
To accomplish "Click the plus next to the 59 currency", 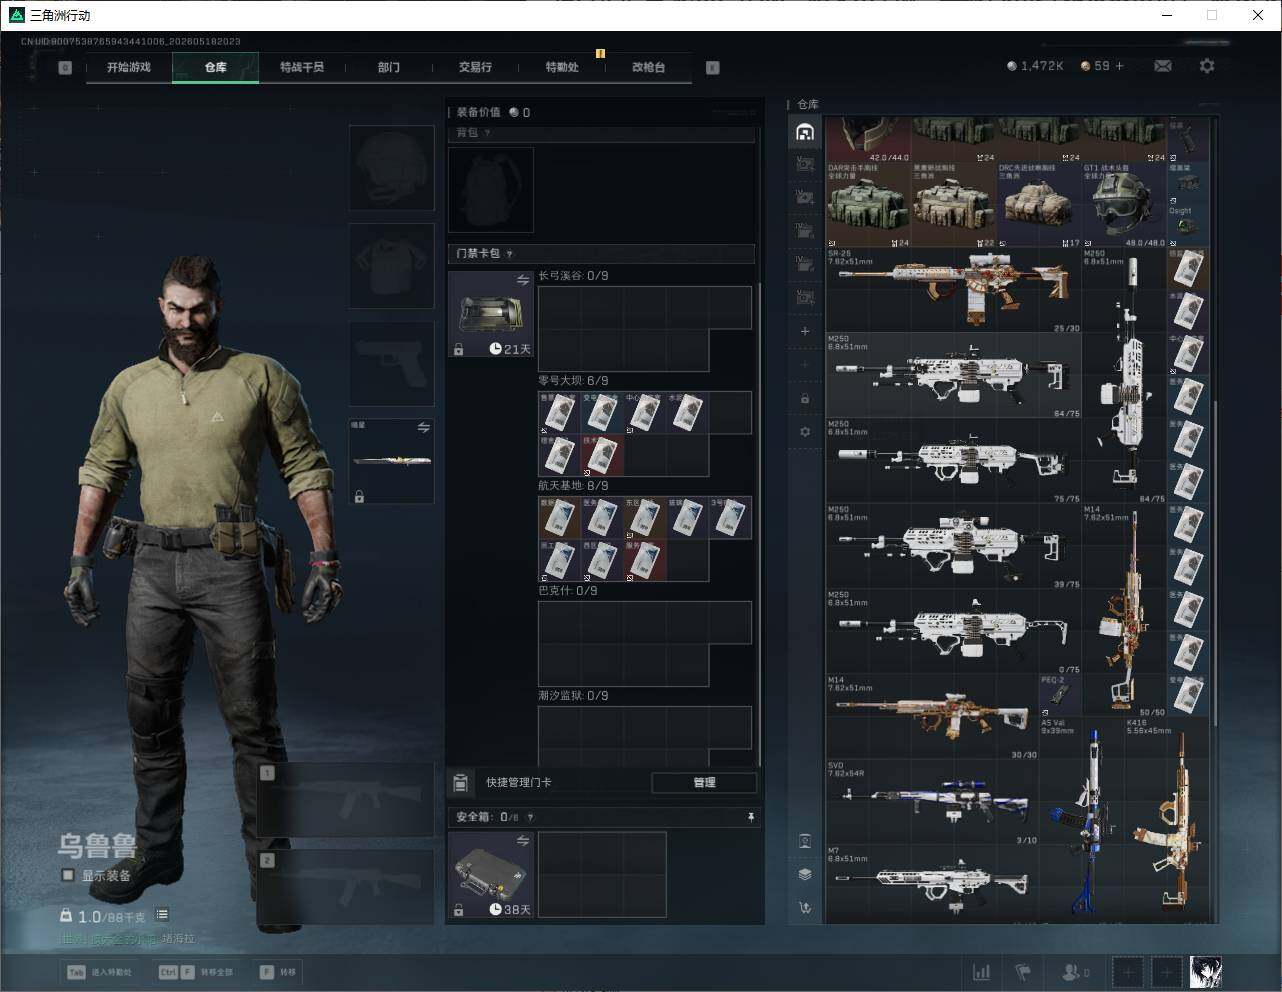I will point(1119,66).
